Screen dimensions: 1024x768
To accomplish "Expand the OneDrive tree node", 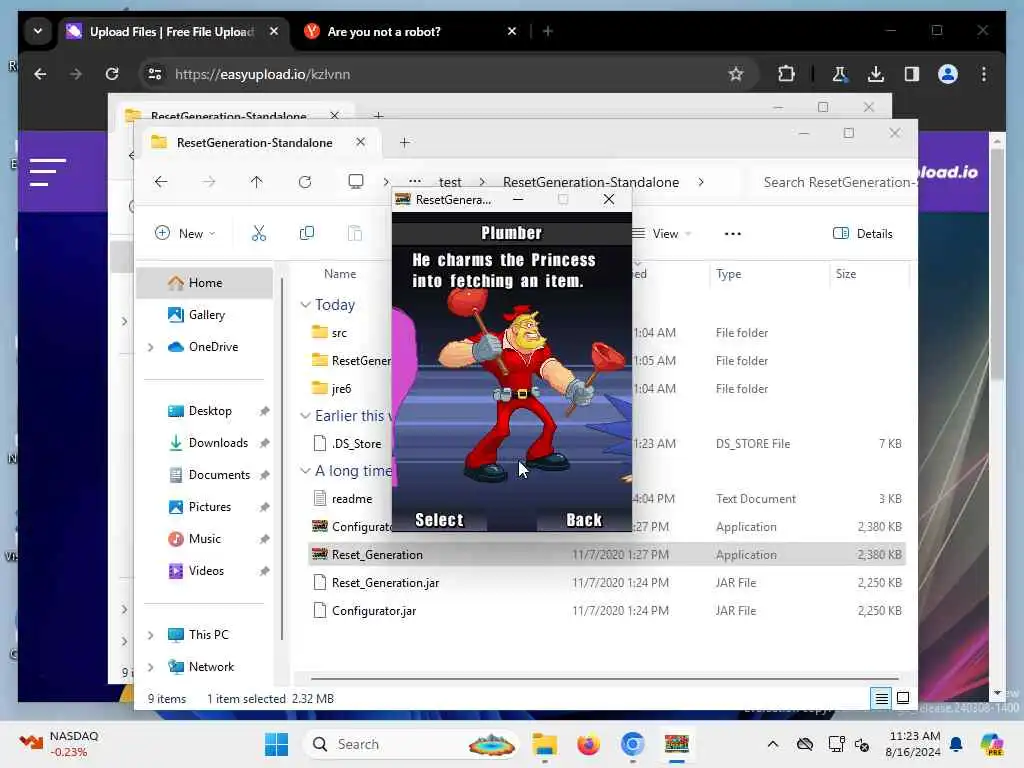I will point(151,347).
